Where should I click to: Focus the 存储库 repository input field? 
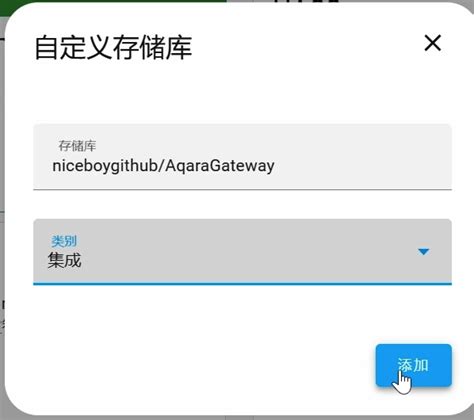coord(242,157)
